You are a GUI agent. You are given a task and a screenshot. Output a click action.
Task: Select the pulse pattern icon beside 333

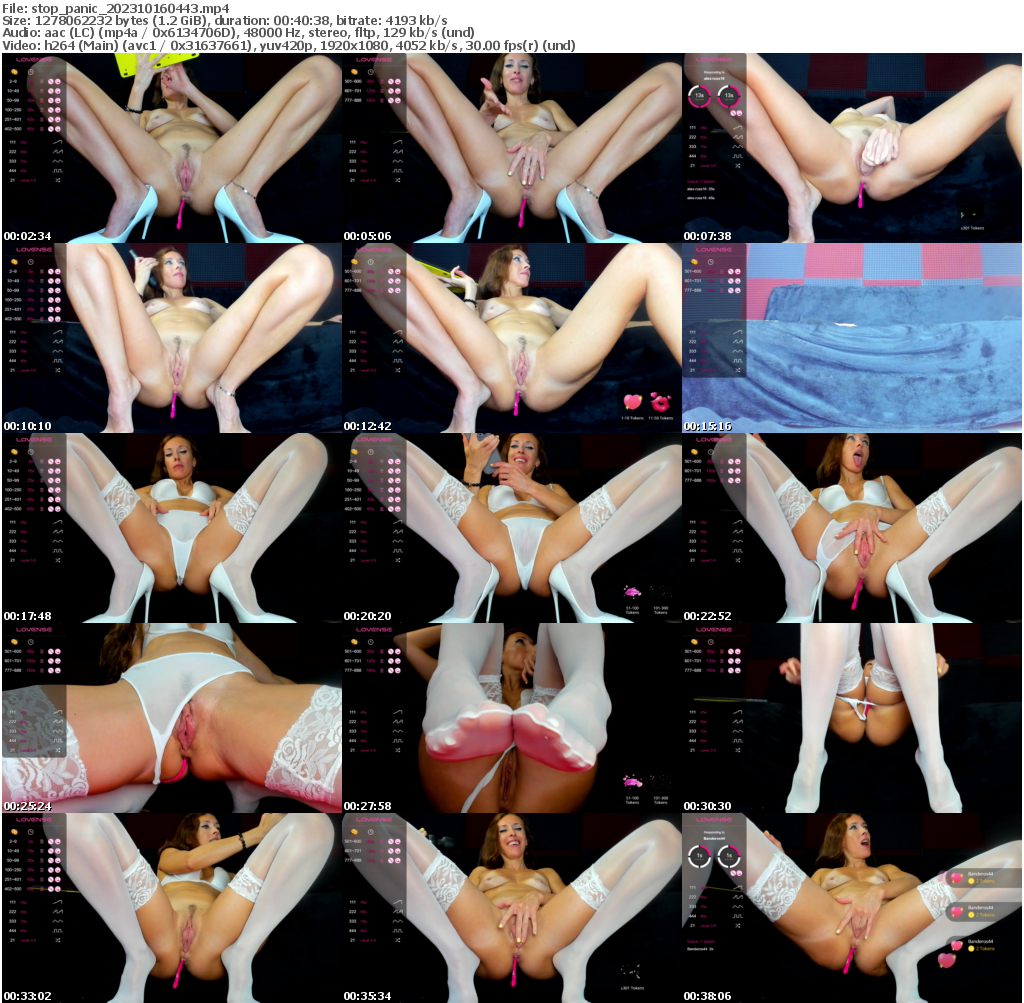tap(57, 161)
